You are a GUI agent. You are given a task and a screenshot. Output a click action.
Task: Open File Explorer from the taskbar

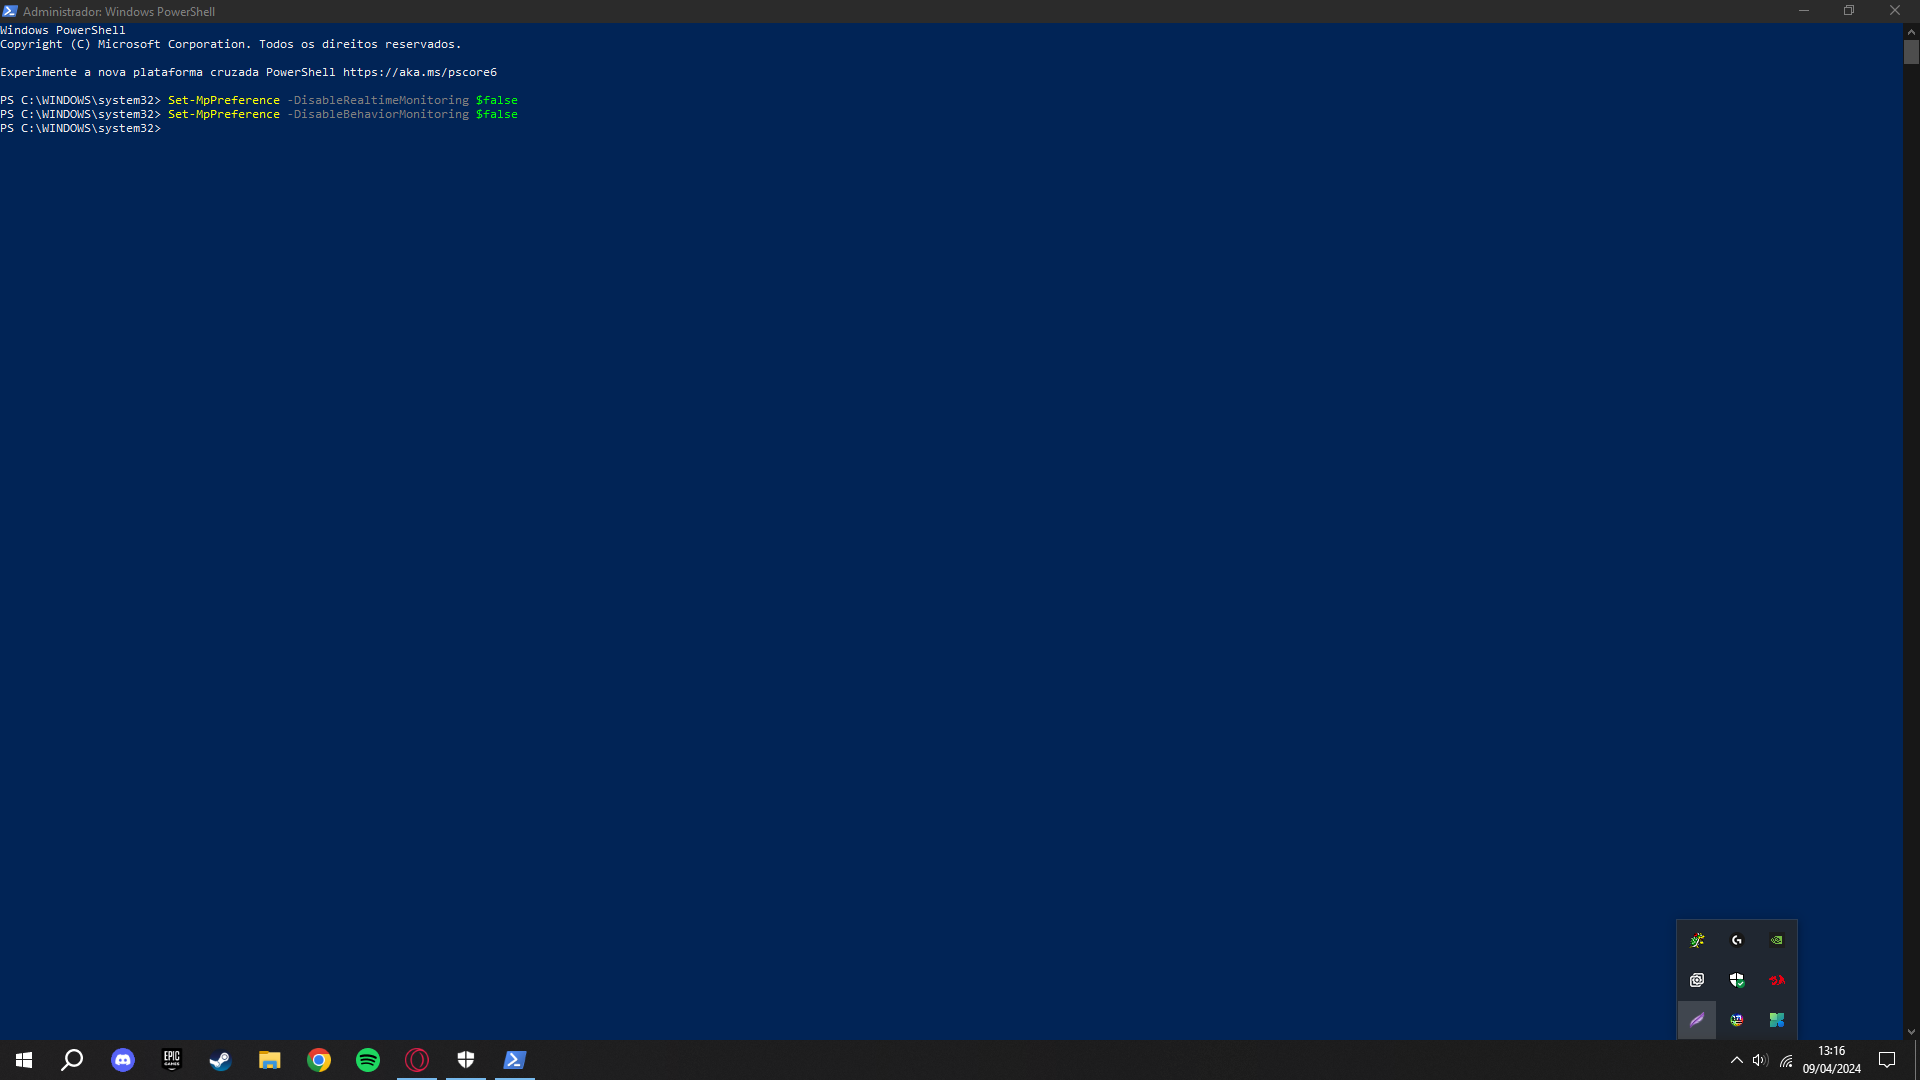click(x=270, y=1060)
